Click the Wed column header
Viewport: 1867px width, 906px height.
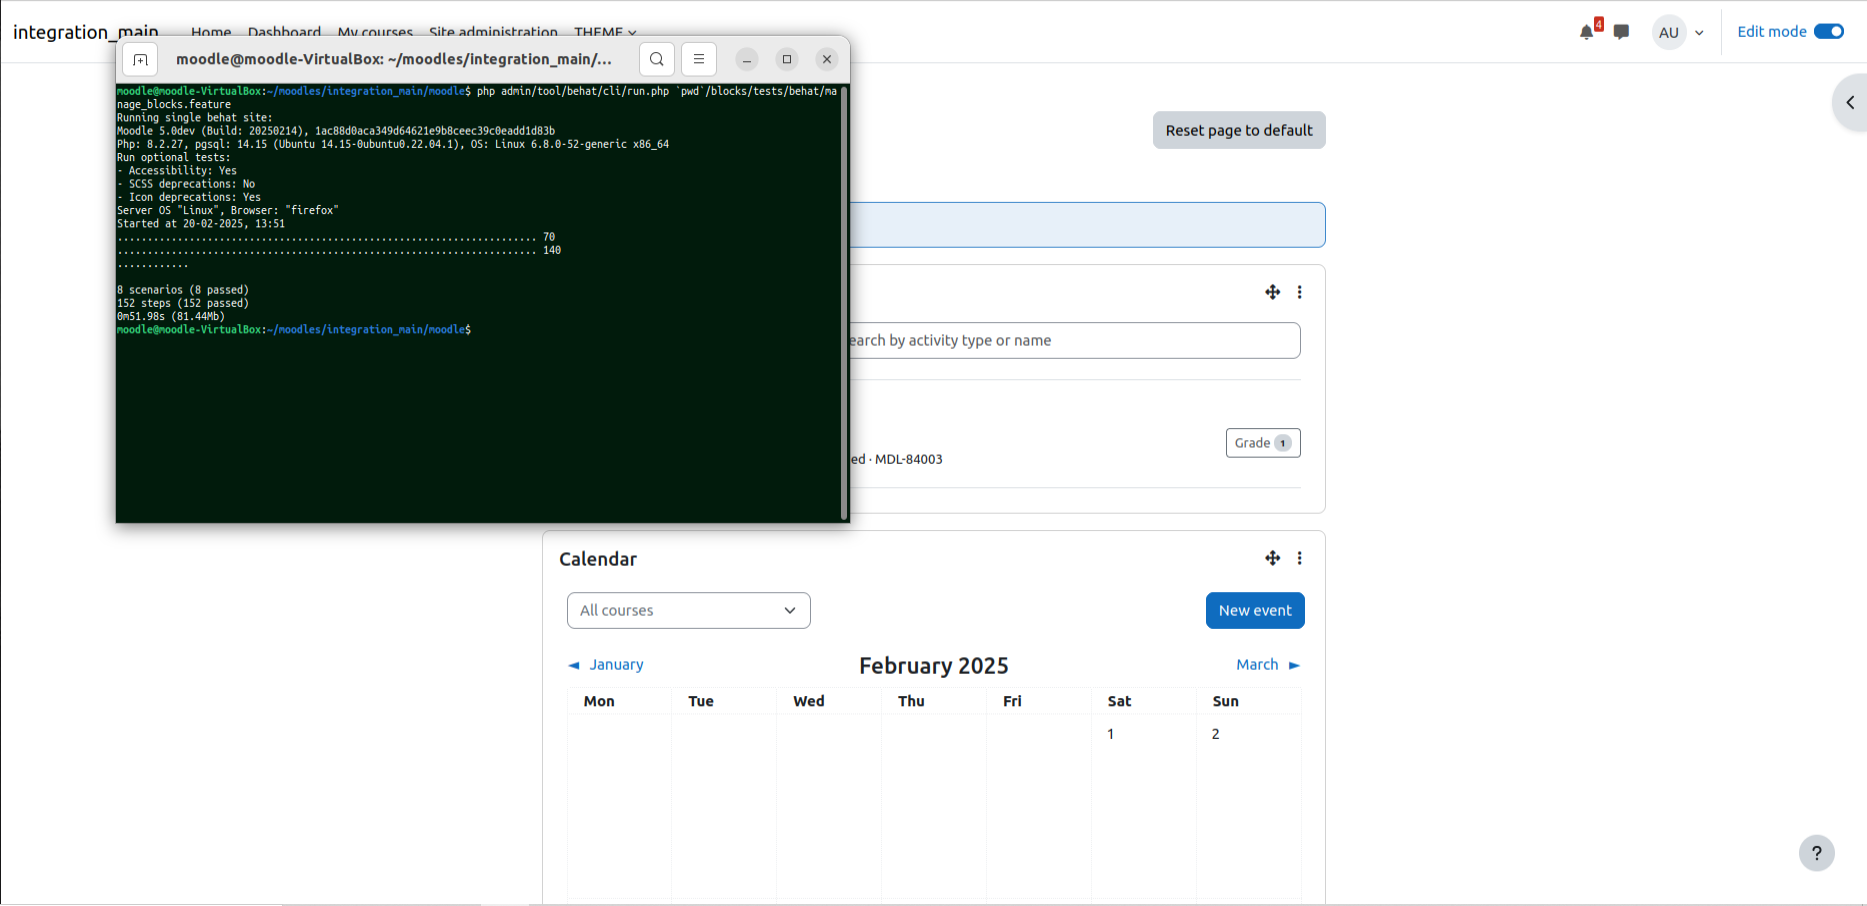pos(809,701)
